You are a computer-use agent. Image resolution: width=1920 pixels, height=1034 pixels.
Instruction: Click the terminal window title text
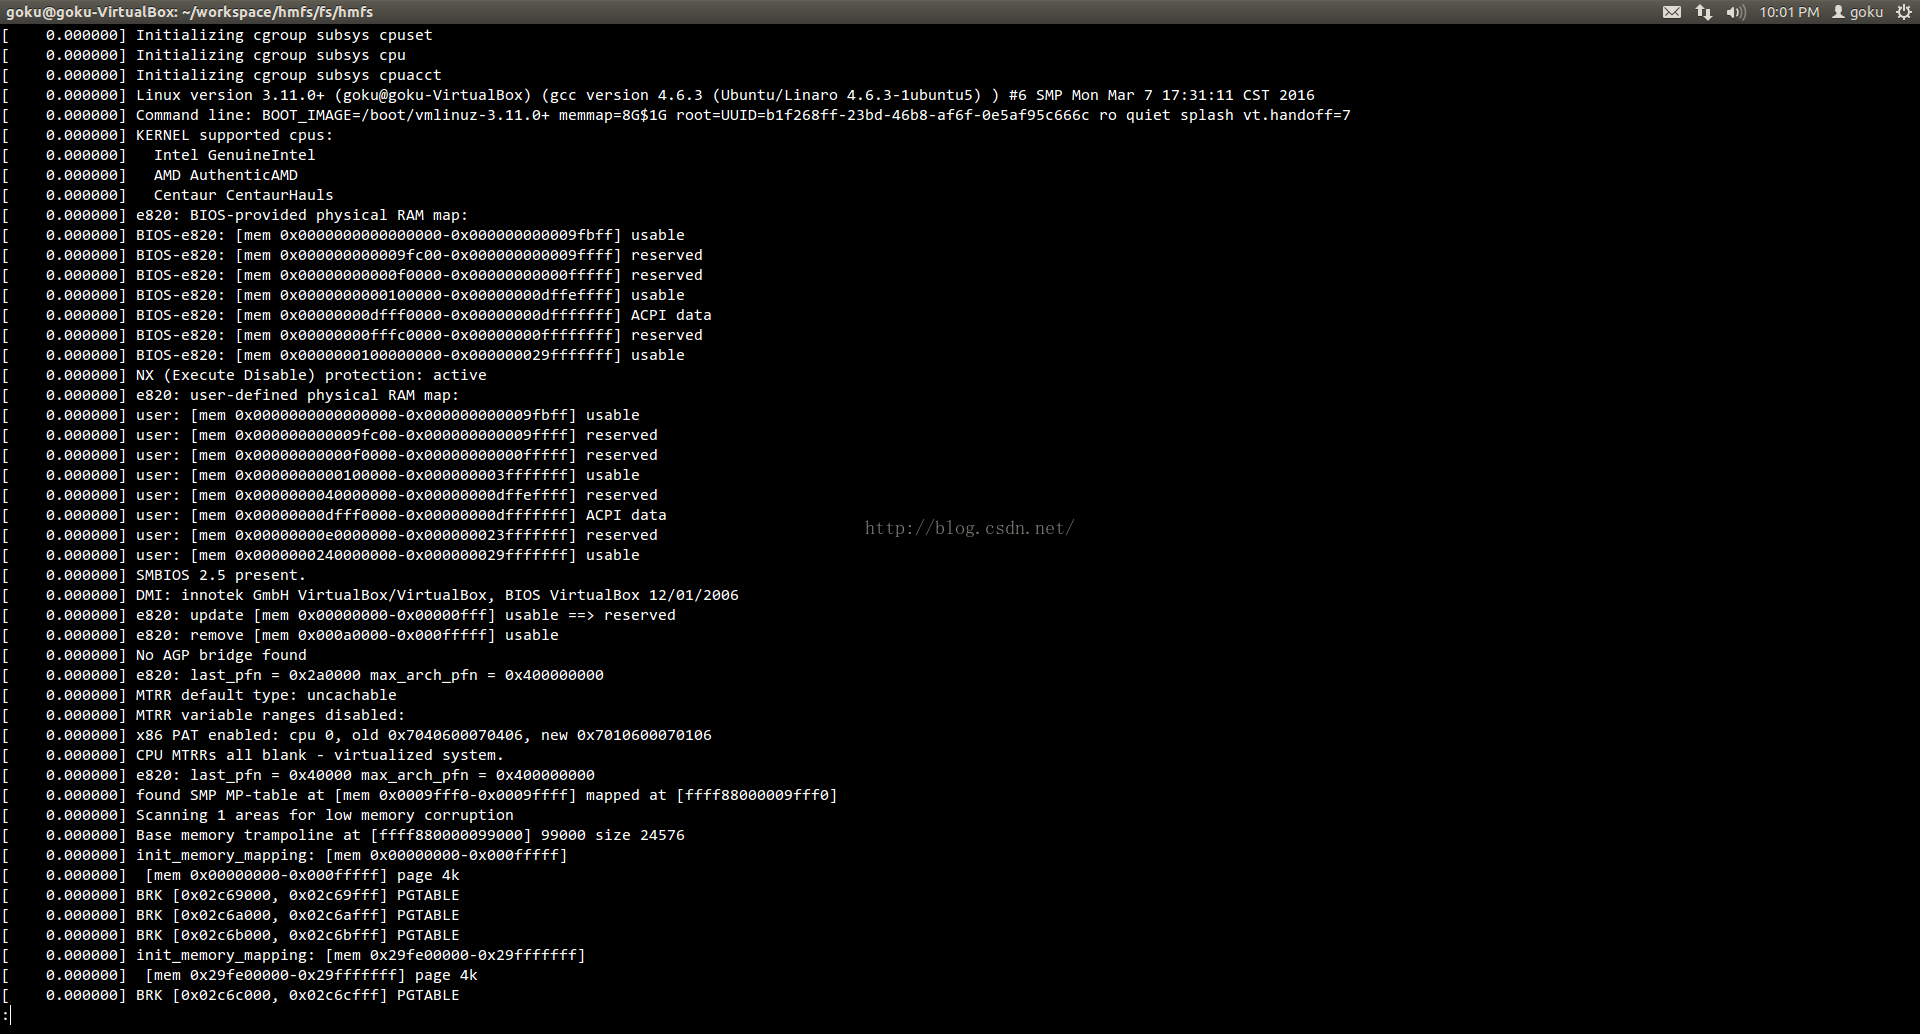click(189, 12)
